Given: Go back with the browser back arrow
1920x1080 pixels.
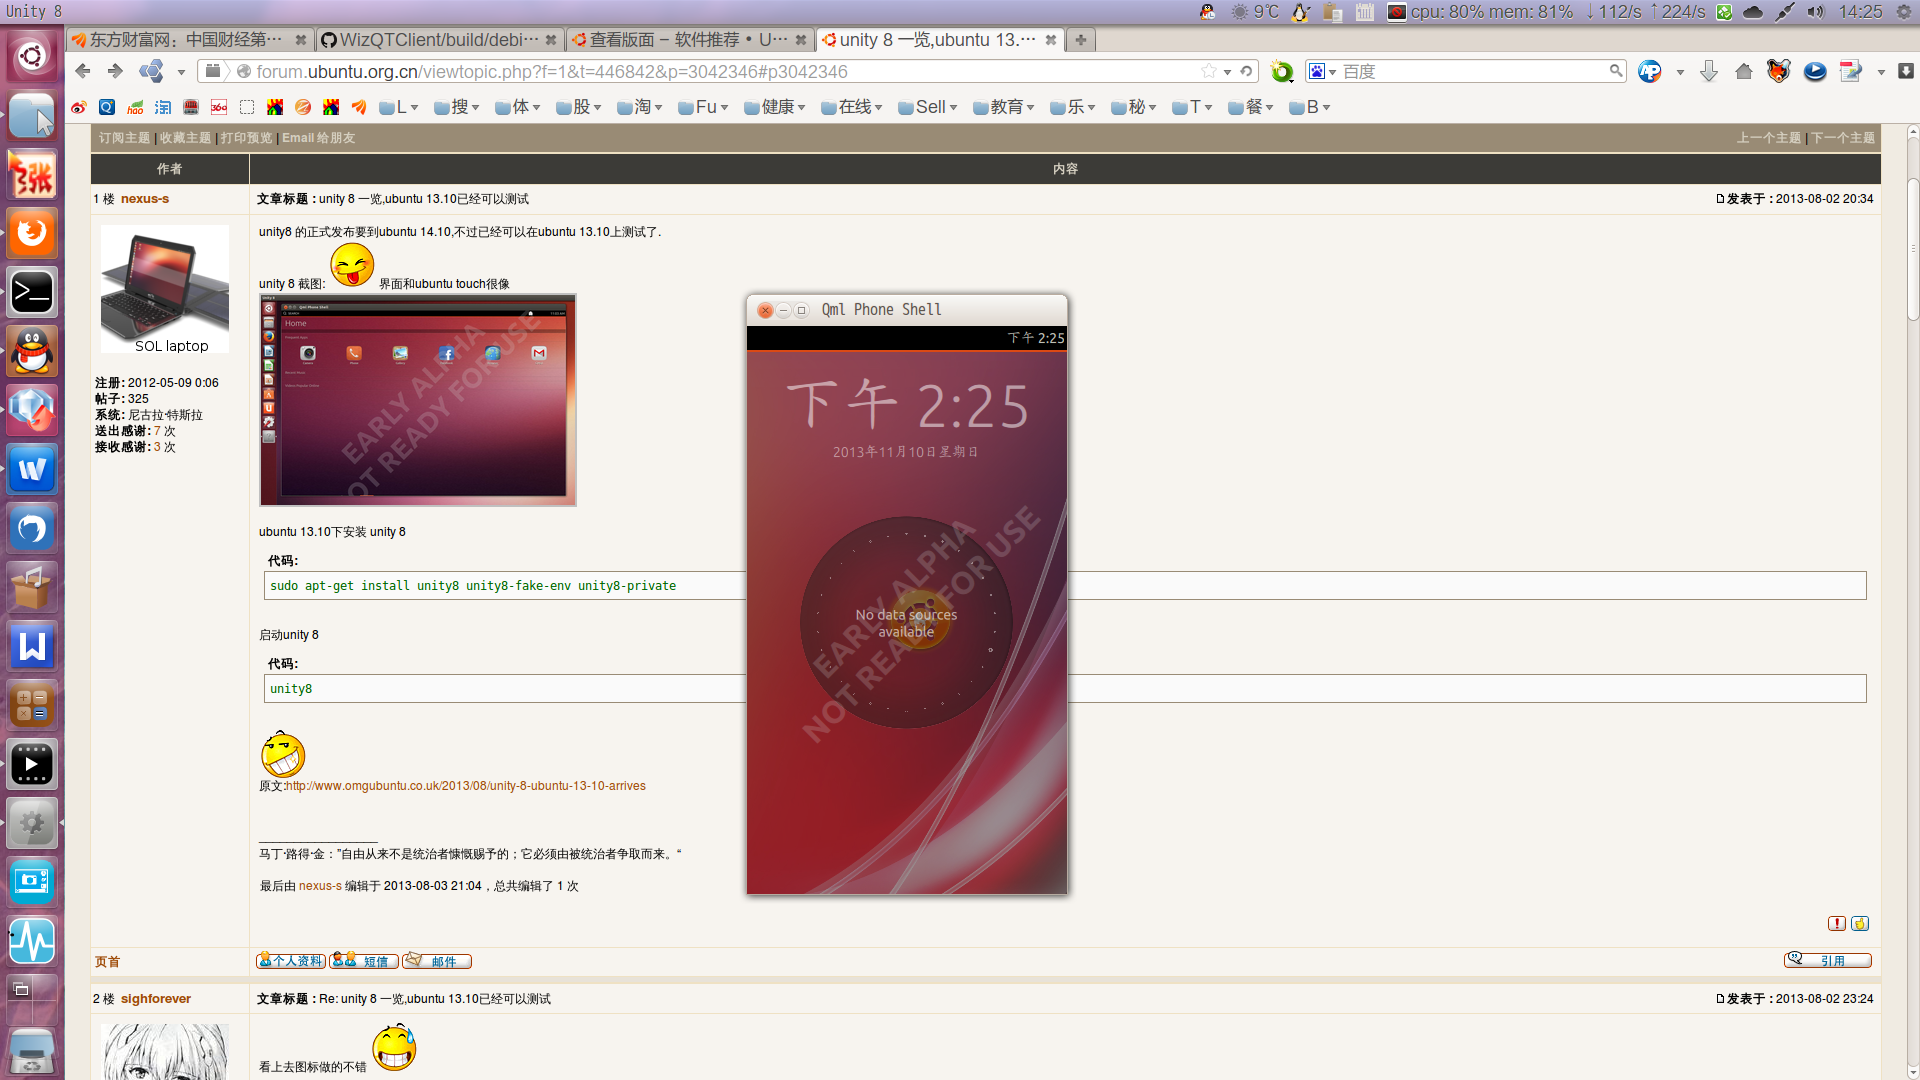Looking at the screenshot, I should pos(83,71).
